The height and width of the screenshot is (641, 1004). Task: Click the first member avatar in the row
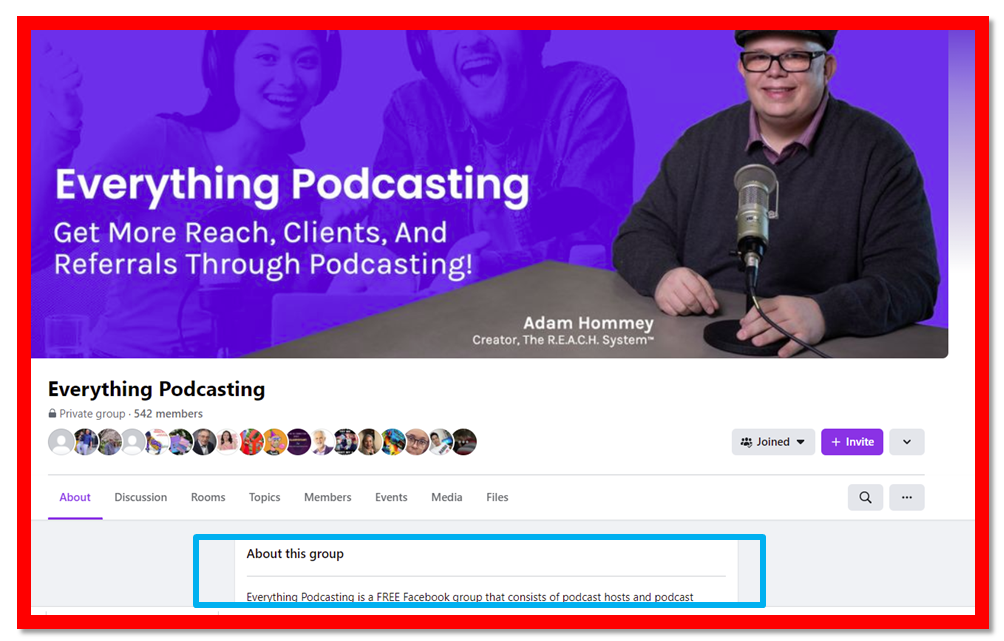61,442
